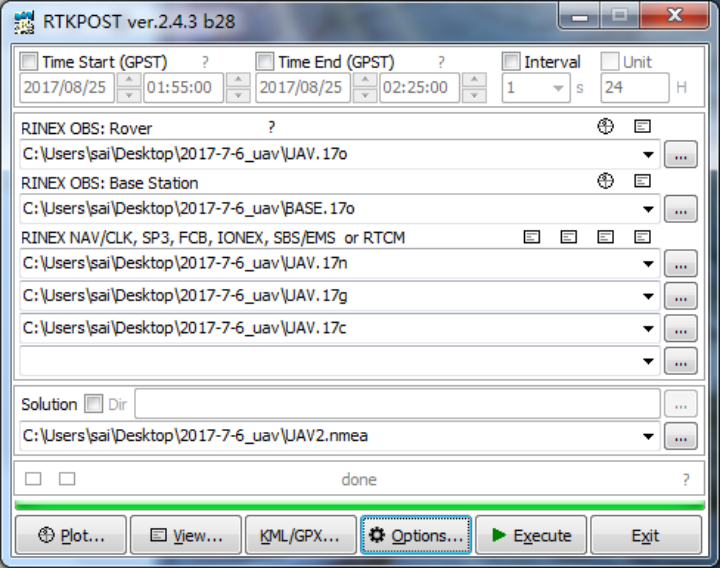Increase Time End date stepper
Screen dimensions: 720x568
pos(365,80)
